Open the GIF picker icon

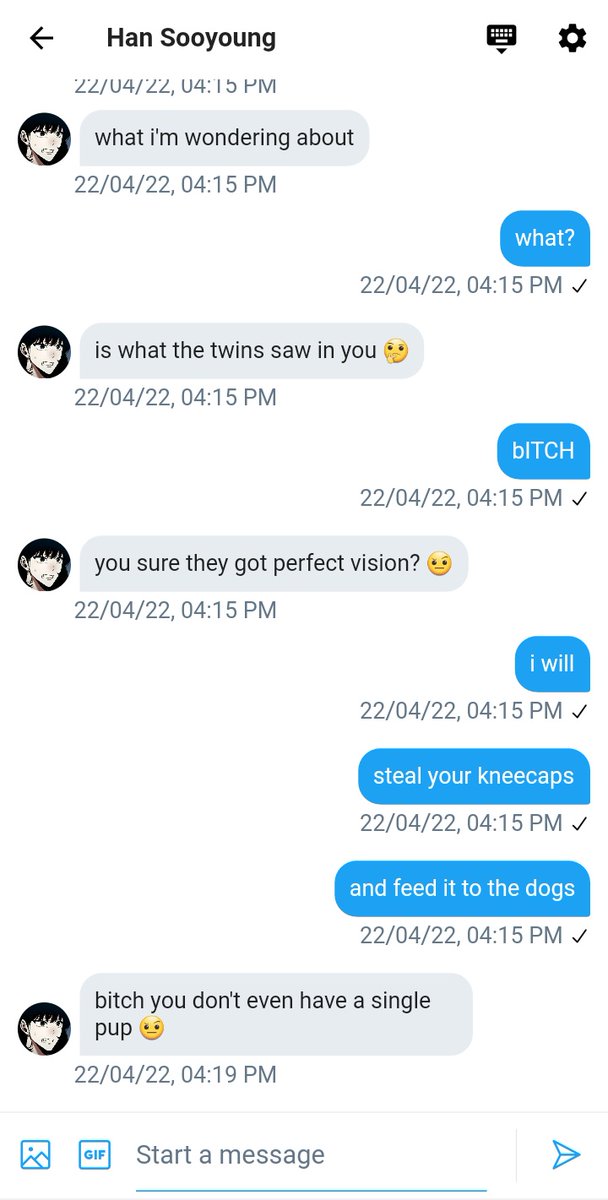[x=94, y=1155]
